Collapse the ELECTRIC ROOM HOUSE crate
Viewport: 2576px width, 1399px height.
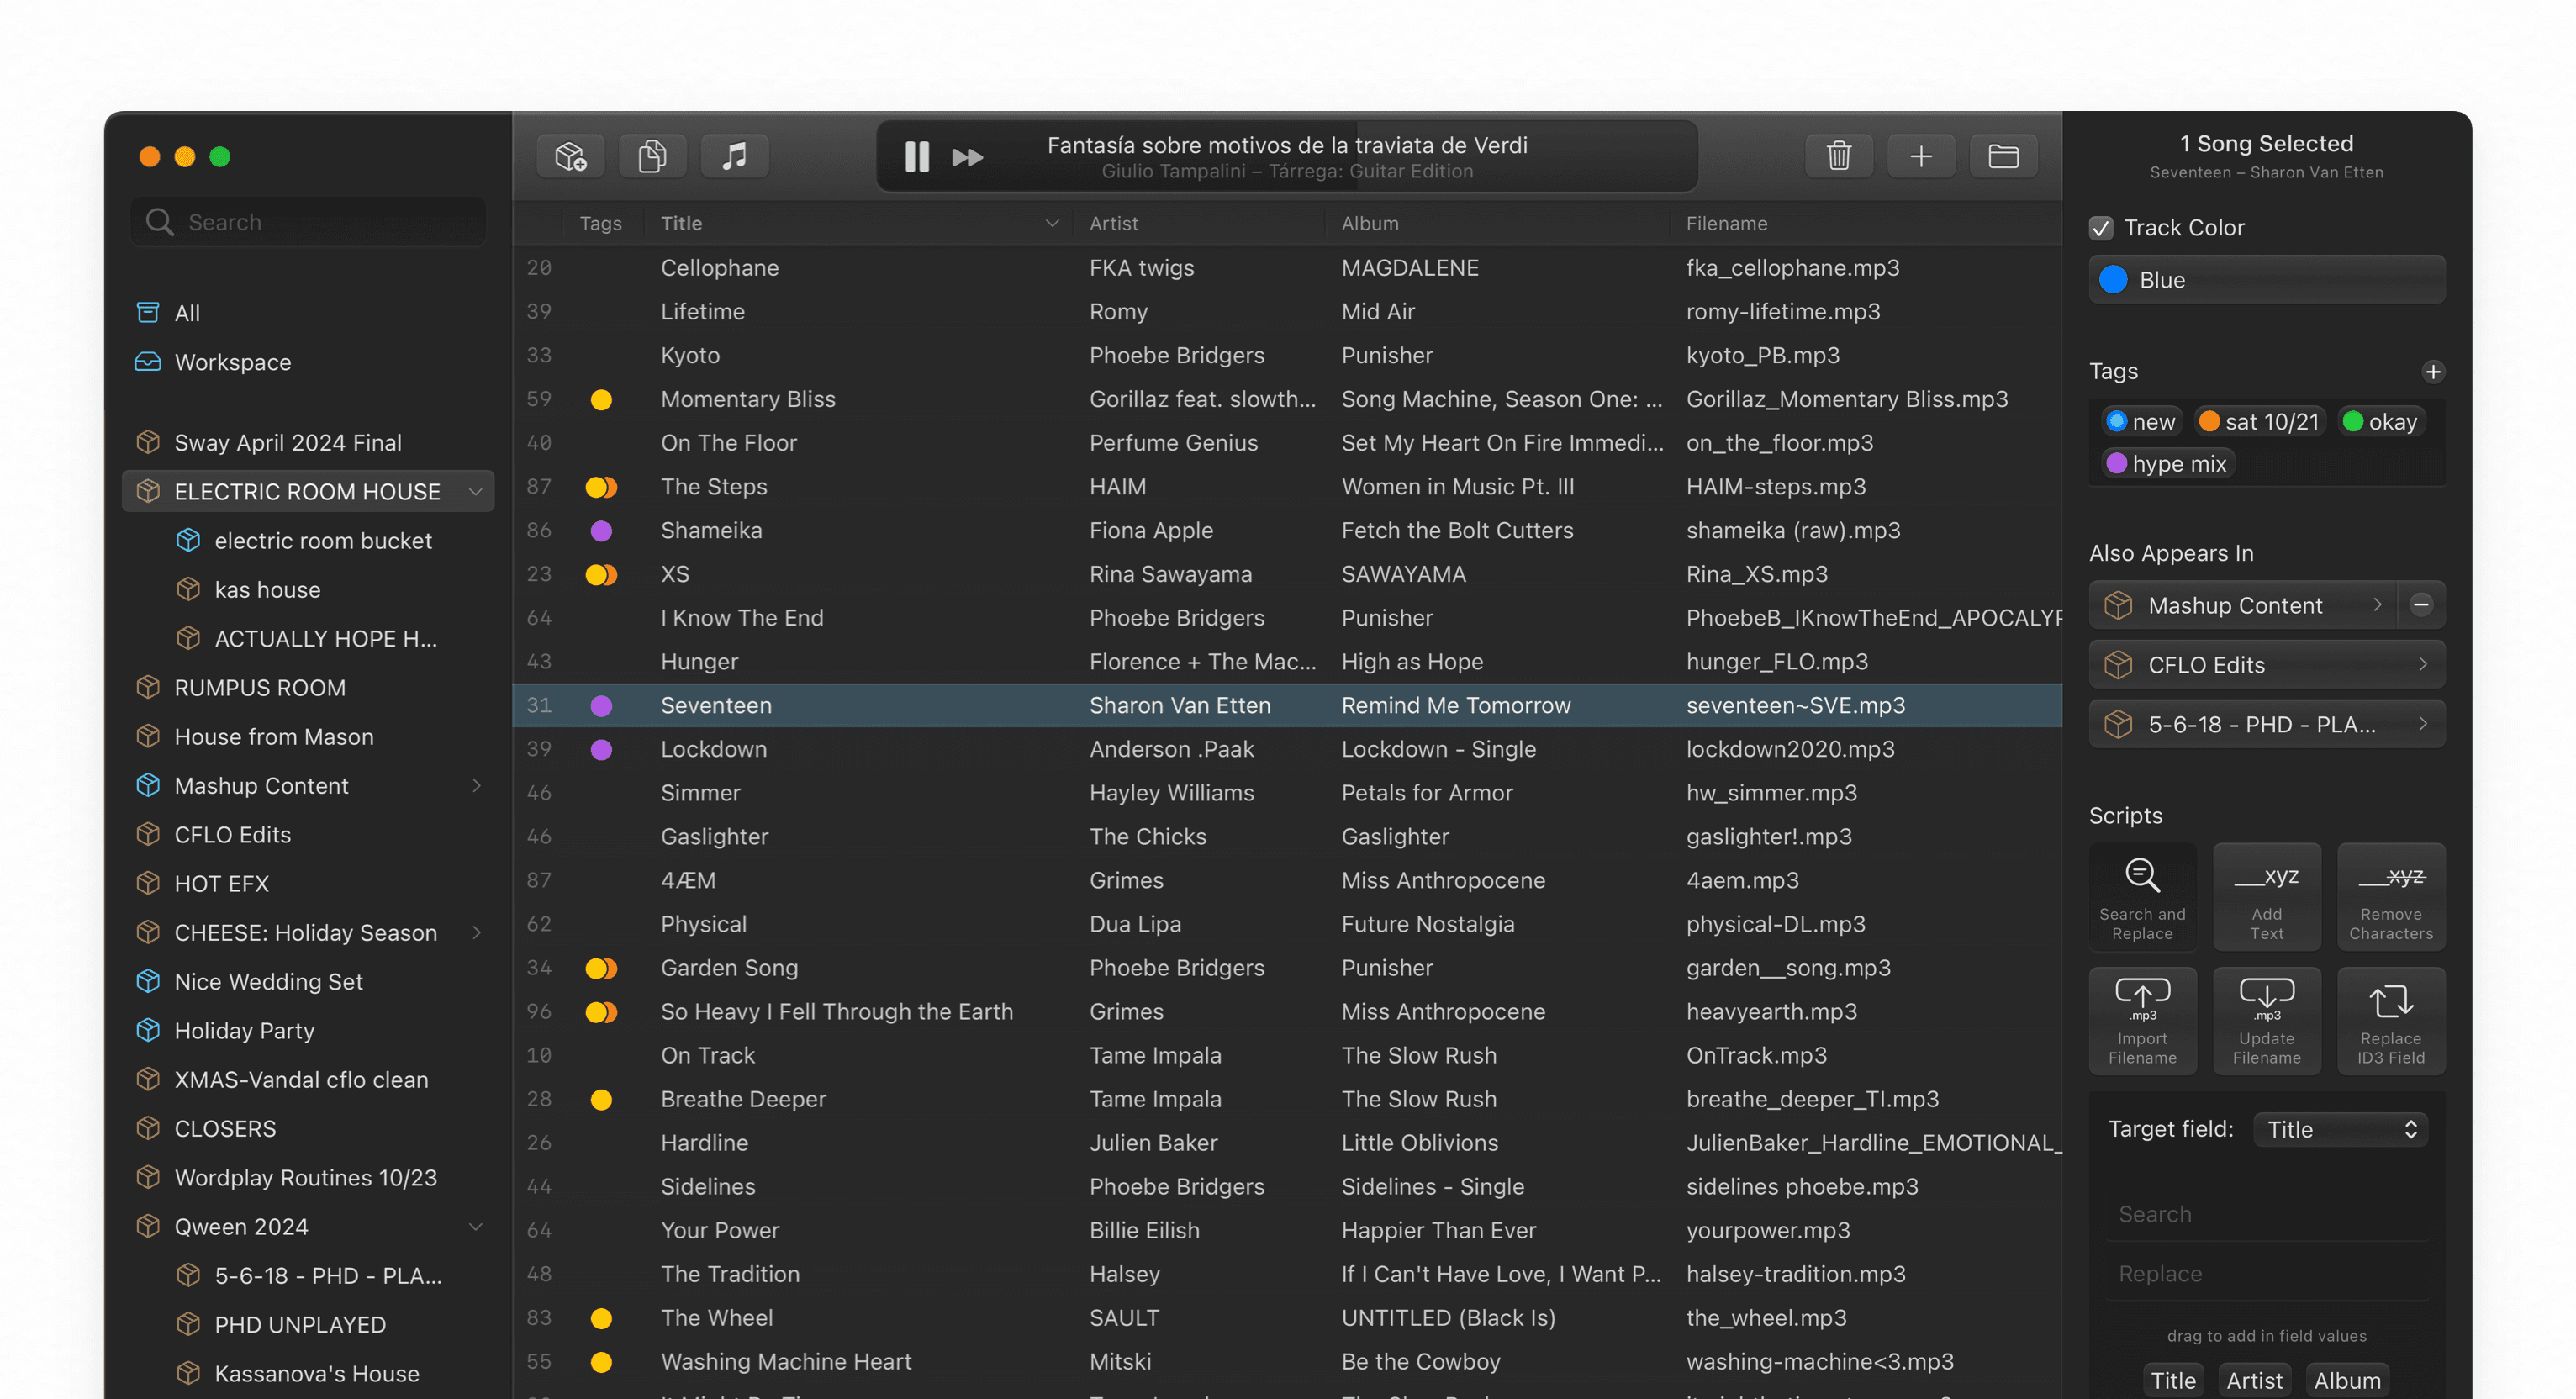point(476,492)
